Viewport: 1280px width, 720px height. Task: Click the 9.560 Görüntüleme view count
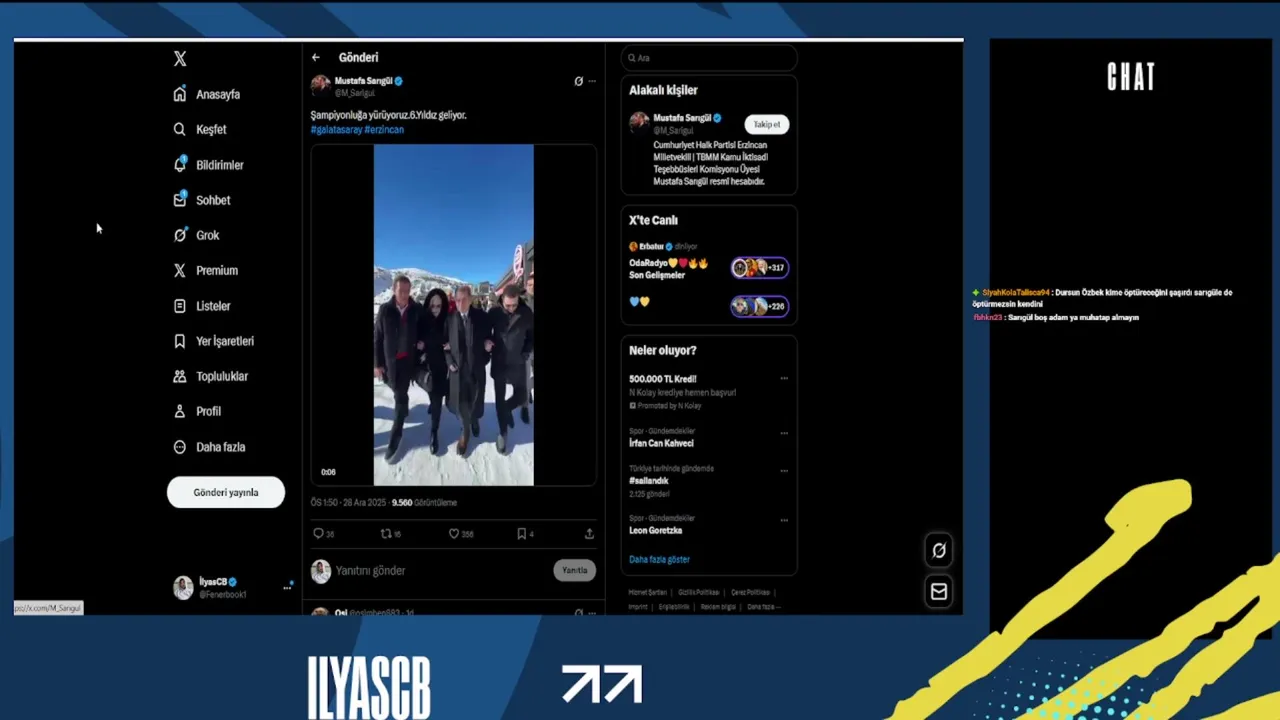click(424, 503)
